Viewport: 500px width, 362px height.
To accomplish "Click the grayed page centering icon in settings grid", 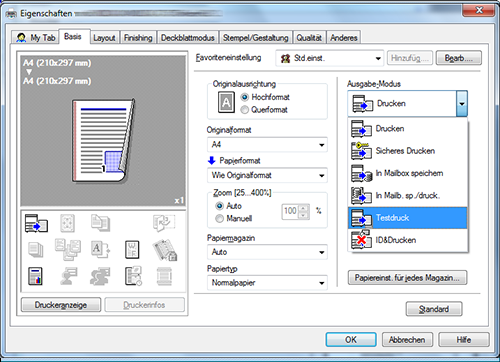I will click(67, 223).
